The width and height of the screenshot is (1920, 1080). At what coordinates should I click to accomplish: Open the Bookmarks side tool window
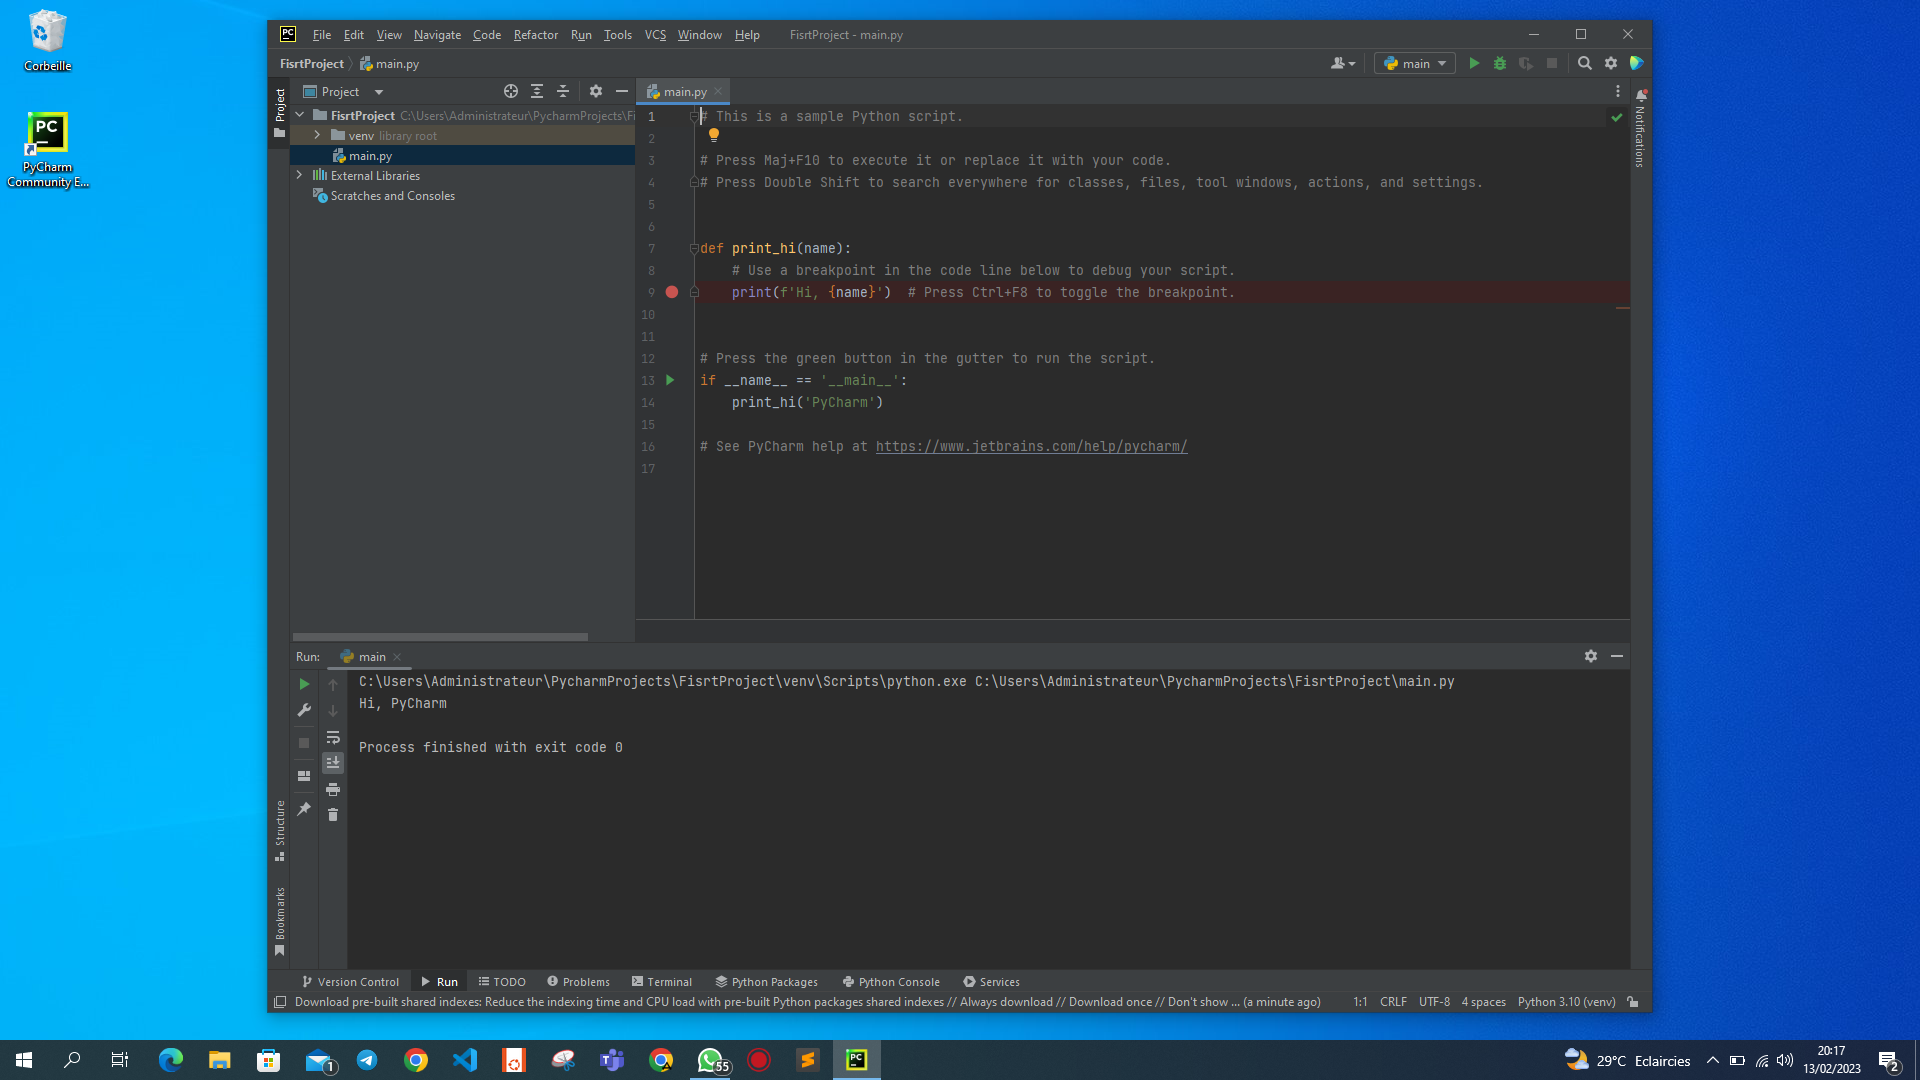pyautogui.click(x=280, y=921)
